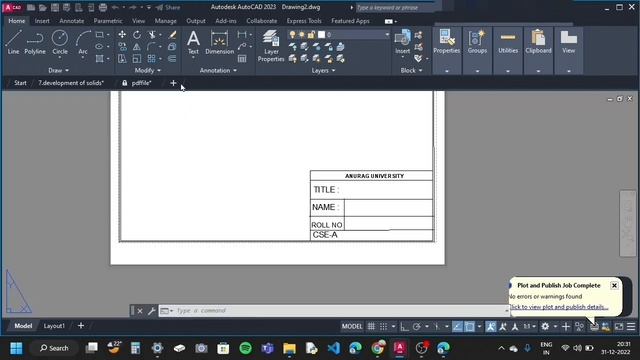Switch to the Annotate ribbon tab
The height and width of the screenshot is (360, 640).
click(71, 21)
